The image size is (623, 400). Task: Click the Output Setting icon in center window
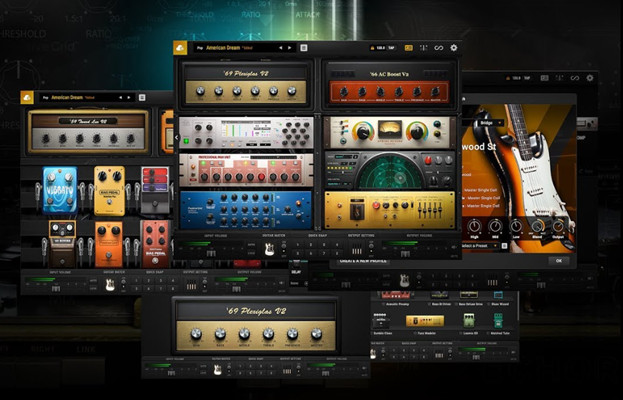[x=357, y=250]
